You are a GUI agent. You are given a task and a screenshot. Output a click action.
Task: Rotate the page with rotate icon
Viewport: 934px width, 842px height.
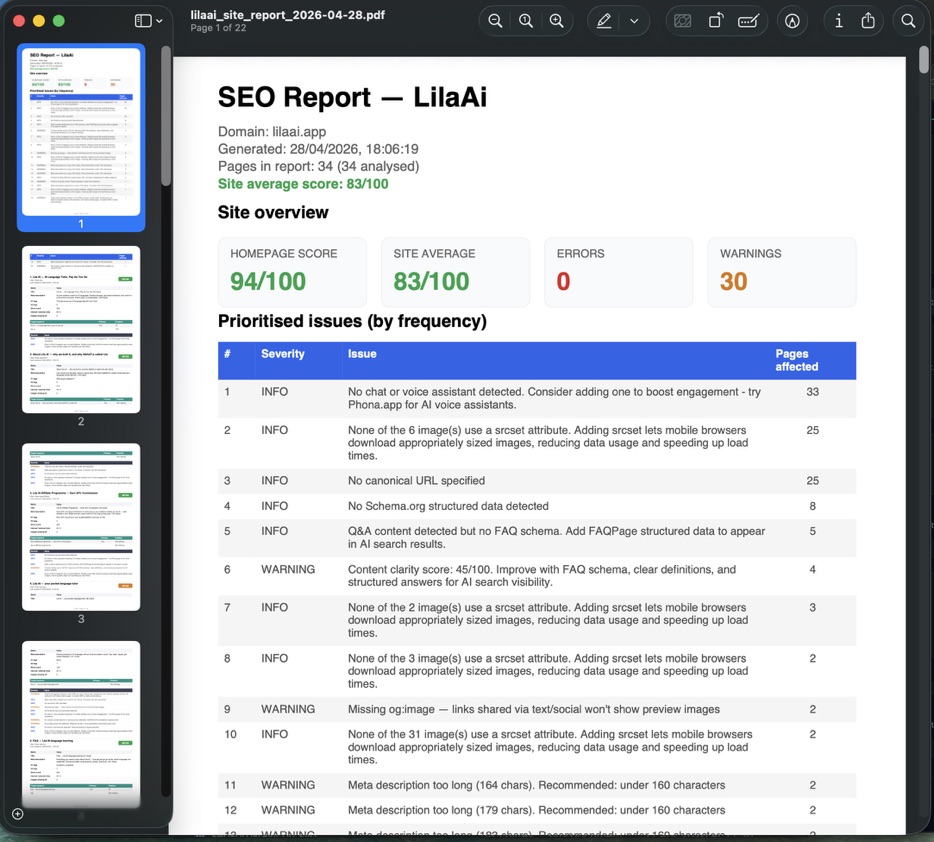(715, 21)
